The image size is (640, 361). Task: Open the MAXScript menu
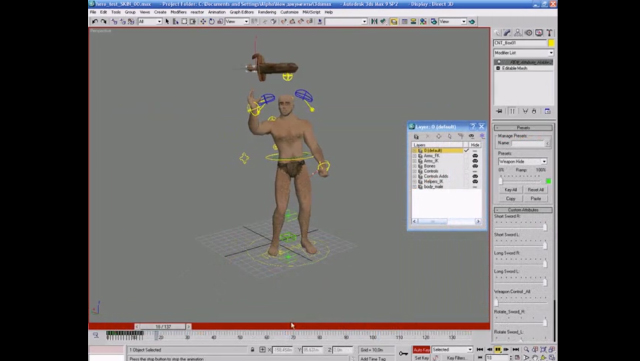point(311,12)
